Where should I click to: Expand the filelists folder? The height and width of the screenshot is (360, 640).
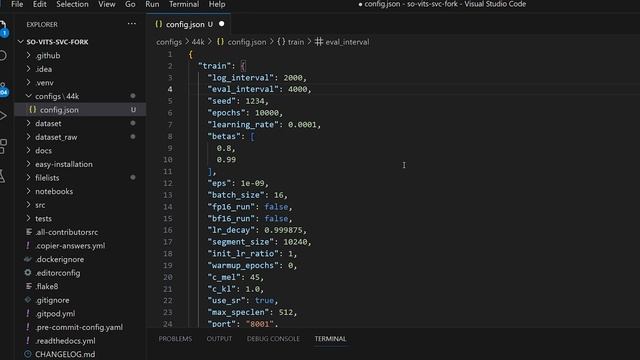tap(47, 178)
